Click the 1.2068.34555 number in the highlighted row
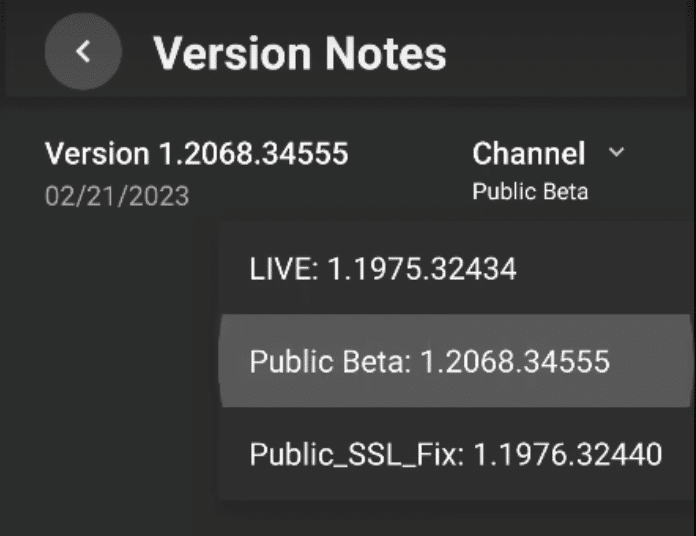Image resolution: width=696 pixels, height=536 pixels. (515, 361)
